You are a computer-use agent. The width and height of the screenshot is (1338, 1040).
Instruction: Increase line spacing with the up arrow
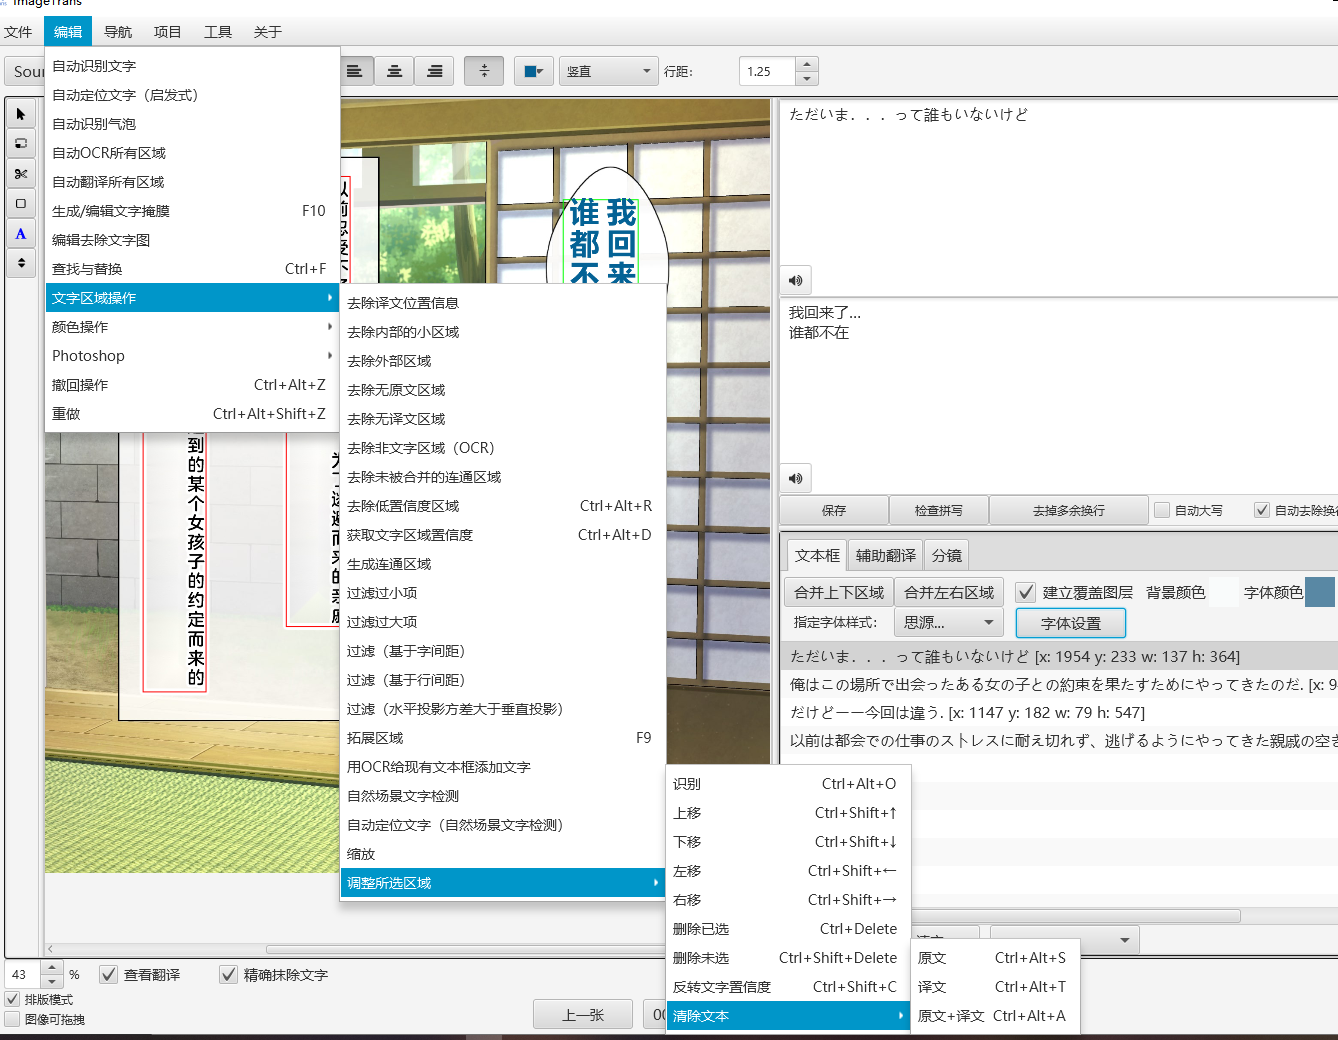tap(807, 64)
